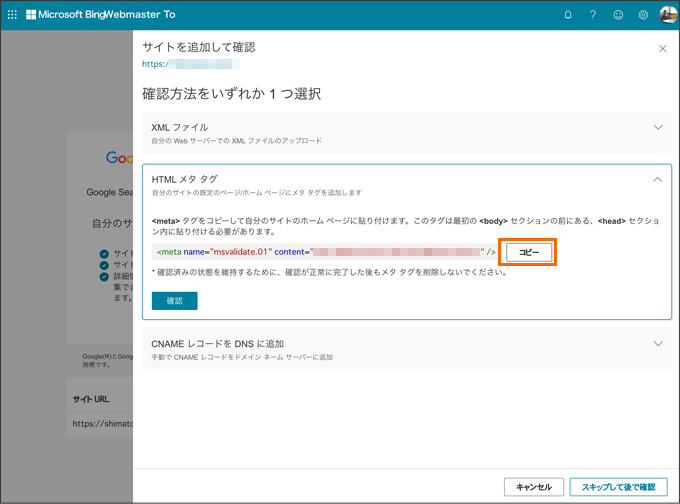This screenshot has height=504, width=680.
Task: Close the サイトを追加して確認 dialog
Action: tap(662, 48)
